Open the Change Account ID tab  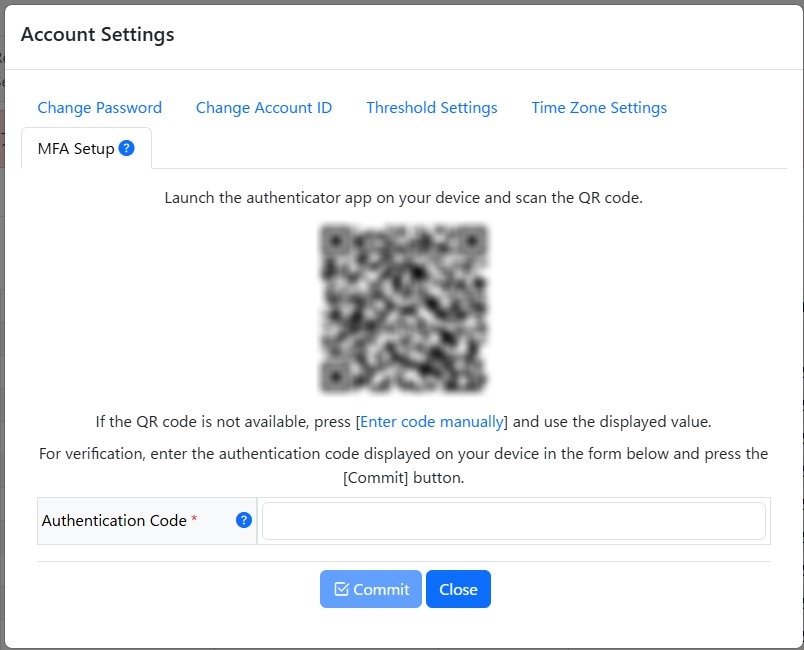(x=264, y=107)
